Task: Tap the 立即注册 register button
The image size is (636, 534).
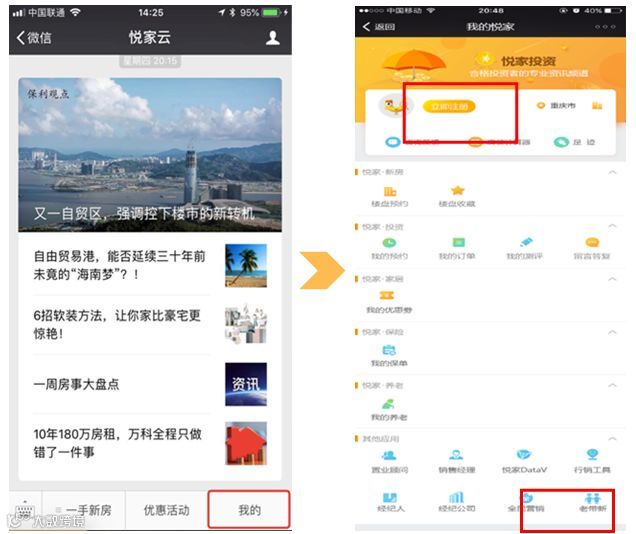Action: (x=449, y=107)
